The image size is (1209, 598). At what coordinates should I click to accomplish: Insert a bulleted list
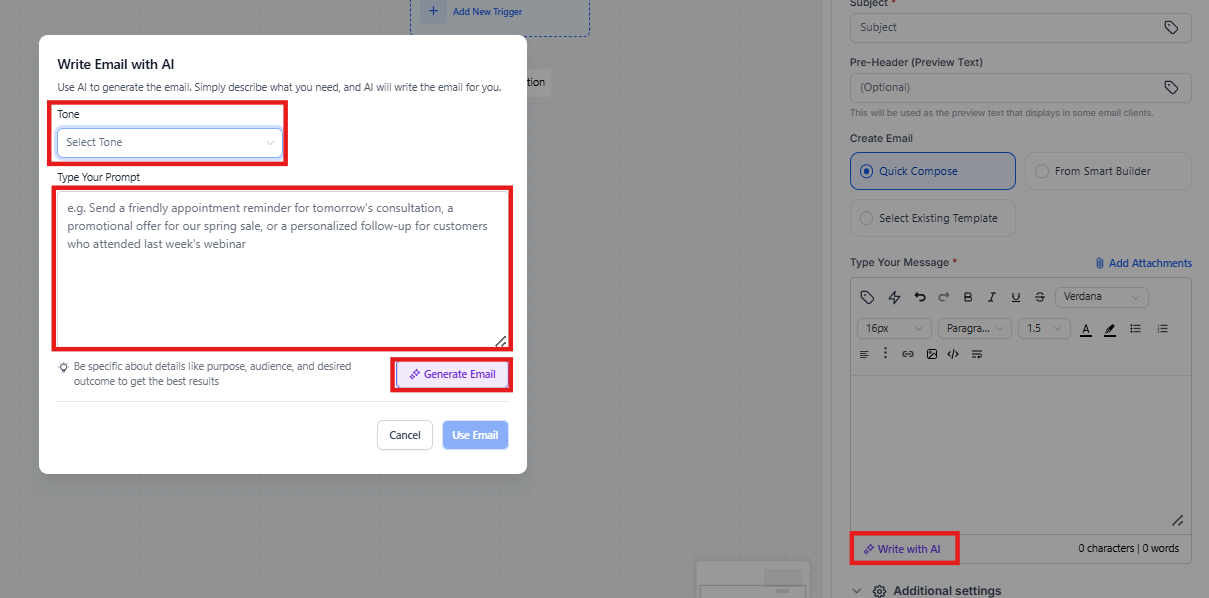click(x=1135, y=328)
